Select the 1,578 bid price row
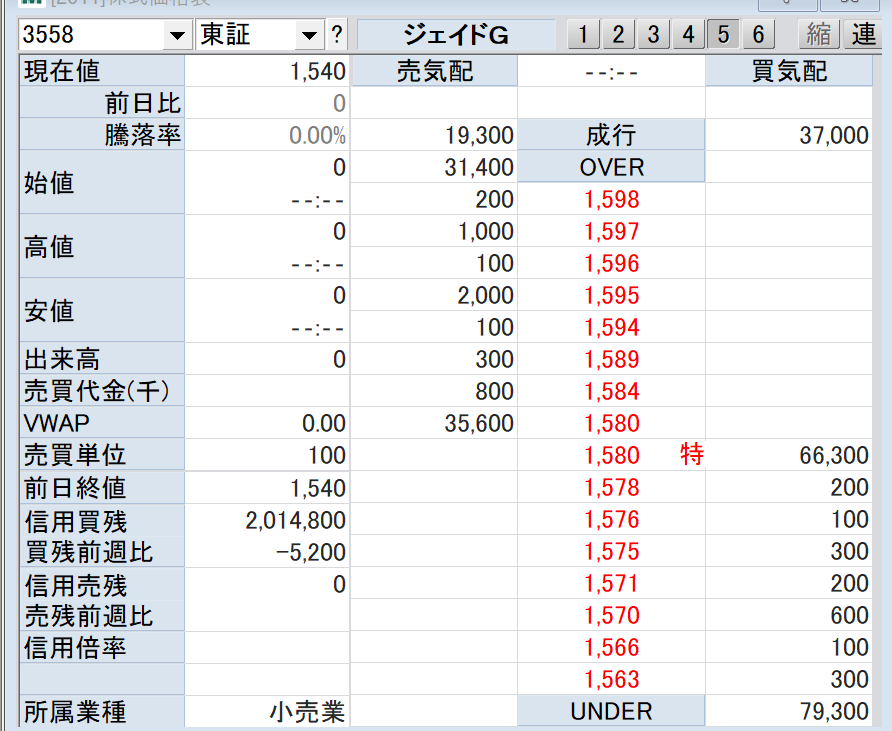Viewport: 892px width, 731px height. (611, 488)
